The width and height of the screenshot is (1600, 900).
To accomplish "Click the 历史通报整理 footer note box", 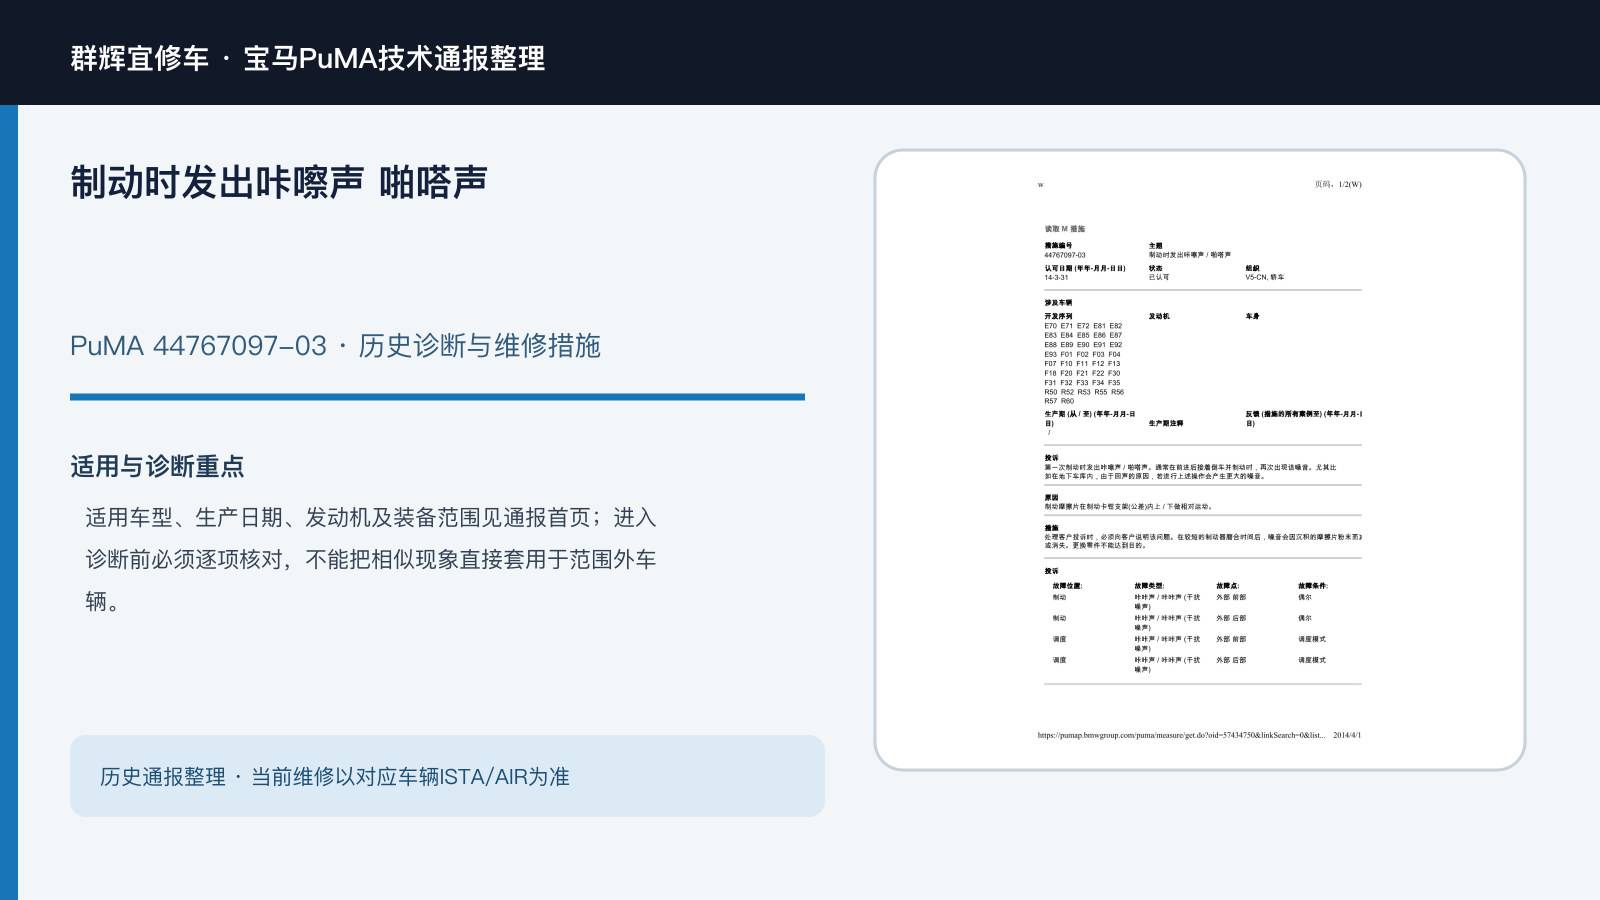I will 447,776.
